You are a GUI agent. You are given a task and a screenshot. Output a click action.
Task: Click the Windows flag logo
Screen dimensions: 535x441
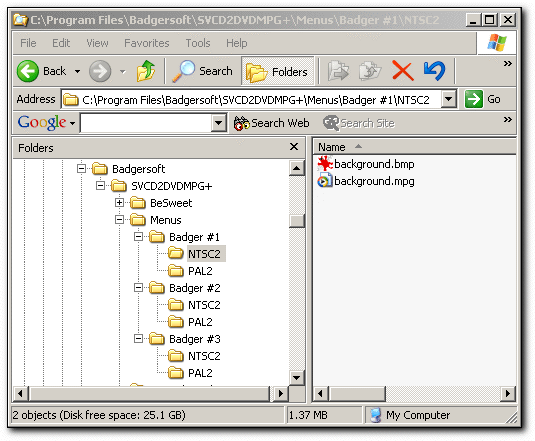click(x=497, y=43)
